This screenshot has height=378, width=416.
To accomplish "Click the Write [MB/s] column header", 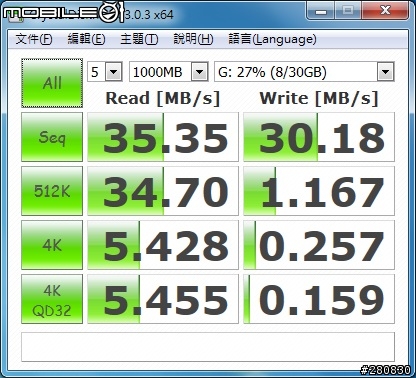I will [319, 99].
